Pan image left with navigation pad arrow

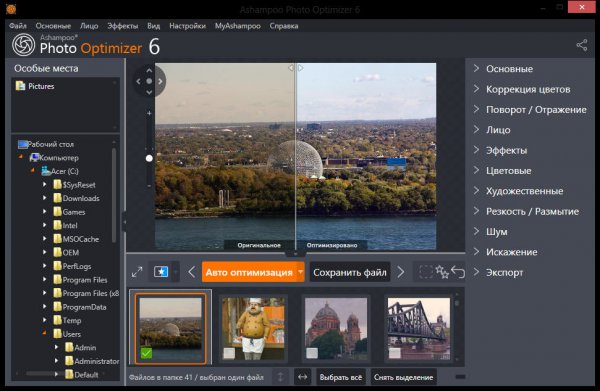click(138, 81)
